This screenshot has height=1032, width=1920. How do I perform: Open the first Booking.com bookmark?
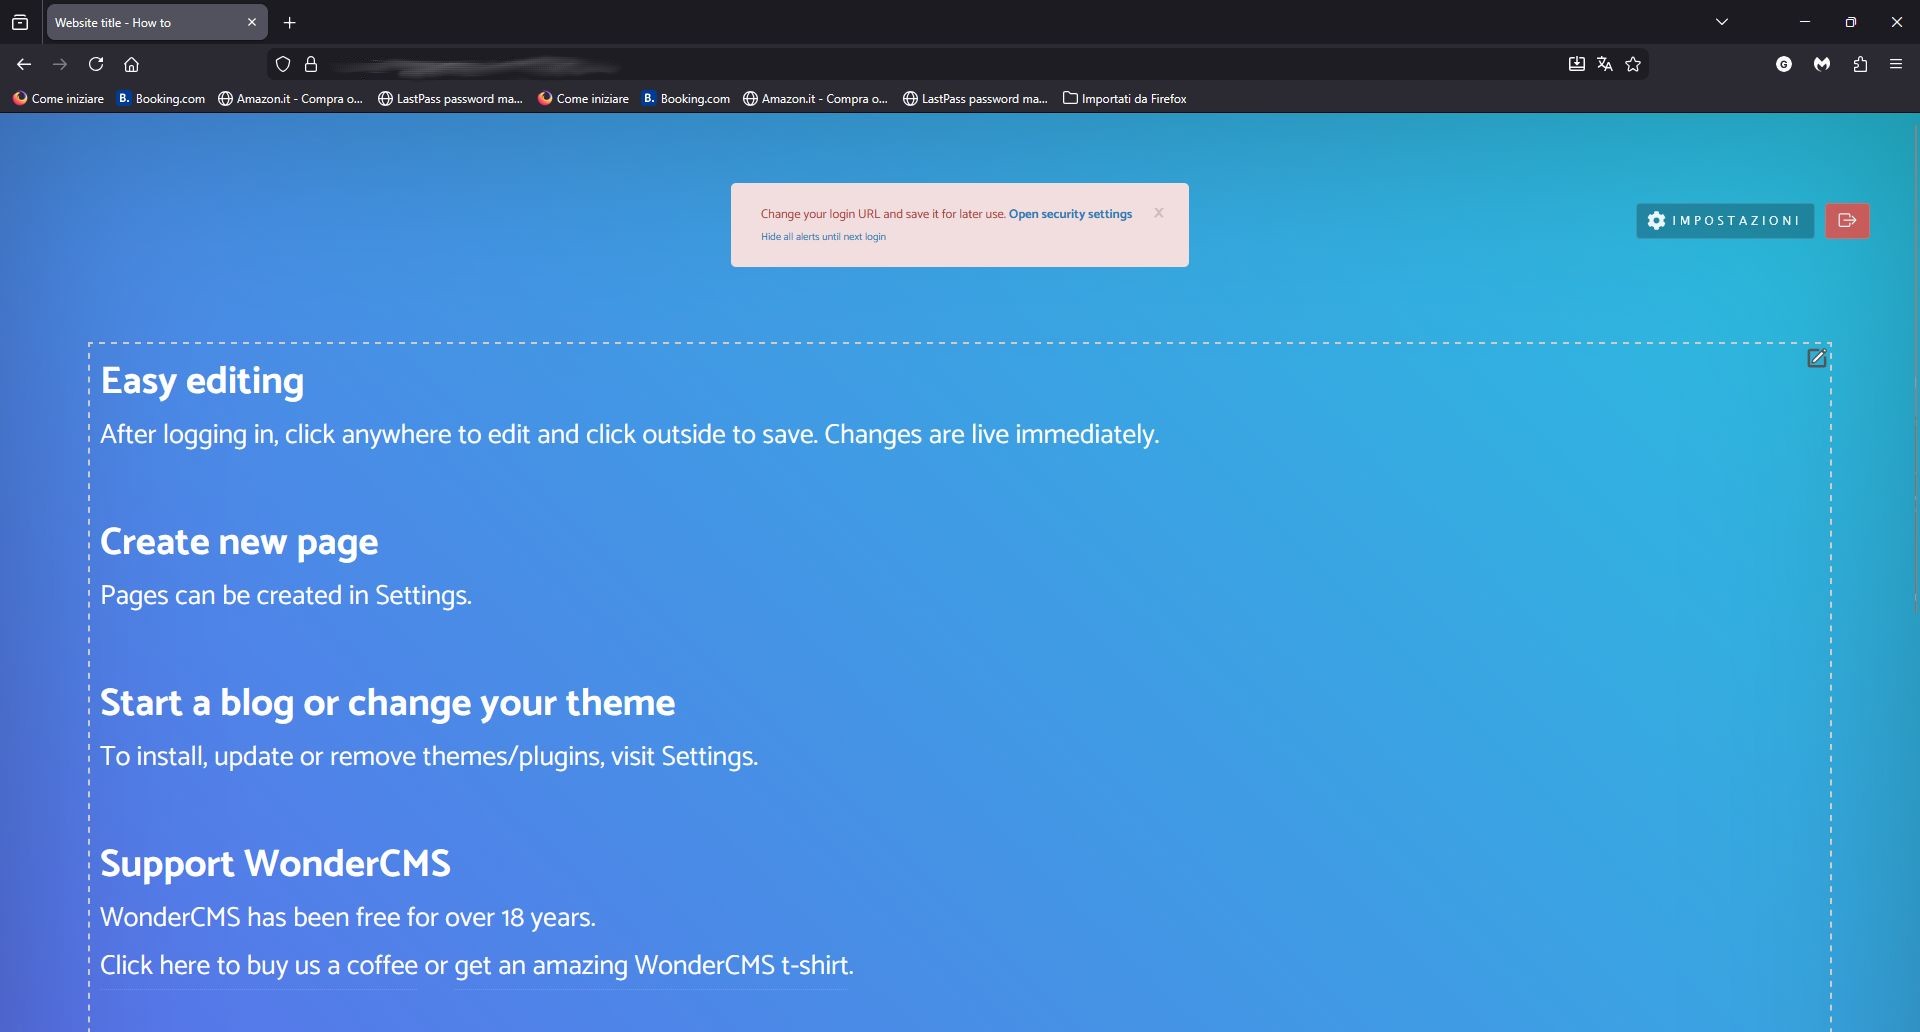pos(162,98)
